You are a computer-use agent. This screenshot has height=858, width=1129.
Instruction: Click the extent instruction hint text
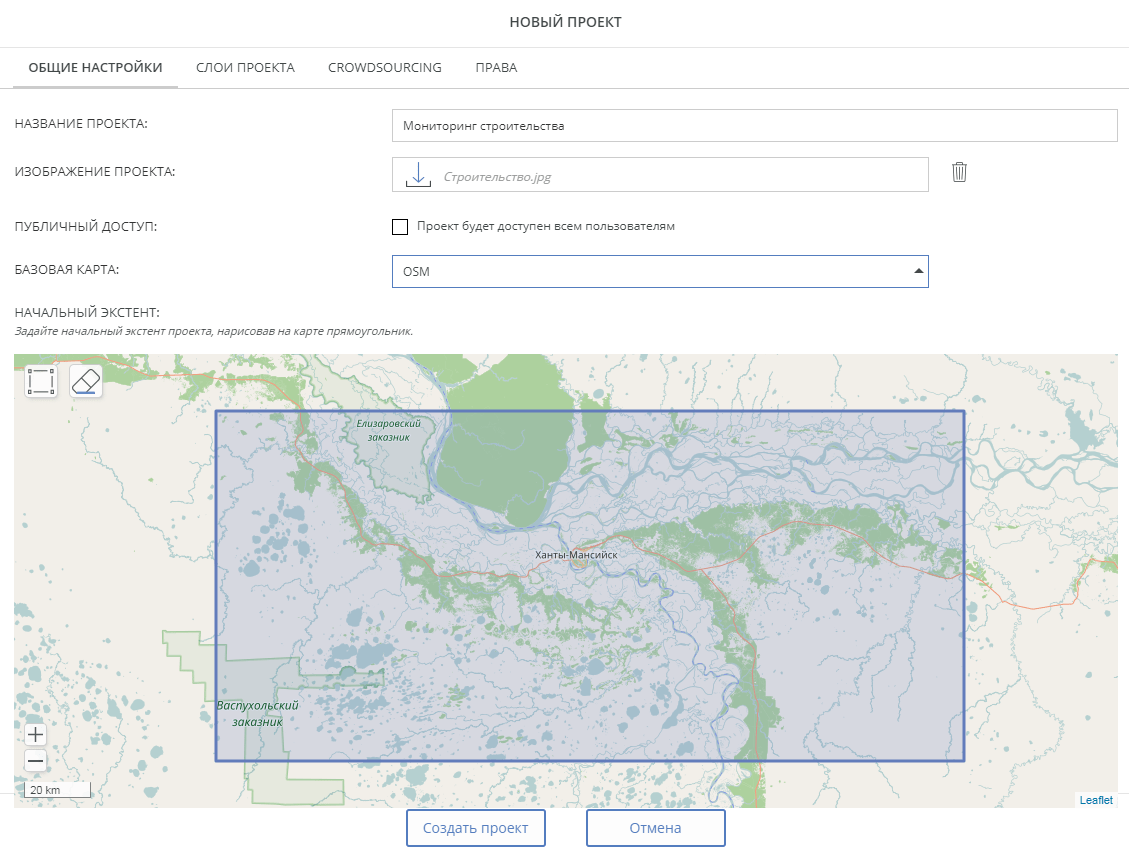(x=214, y=331)
